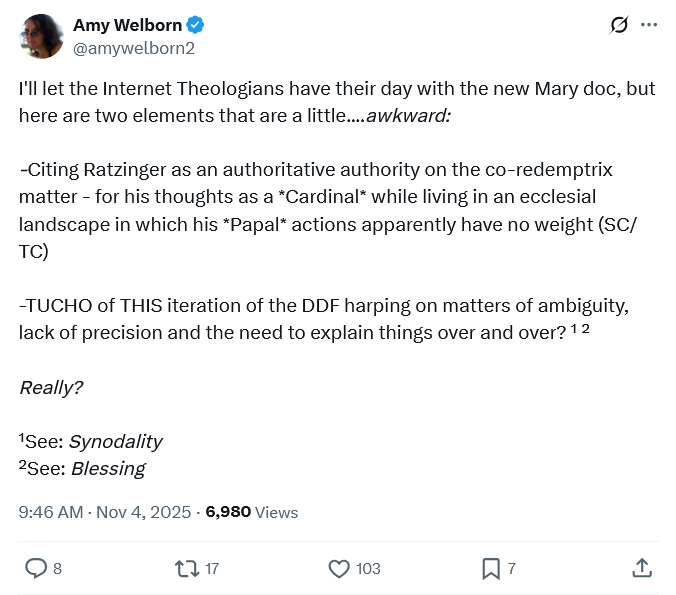Bookmark this post by Amy Welborn
This screenshot has height=595, width=676.
491,568
